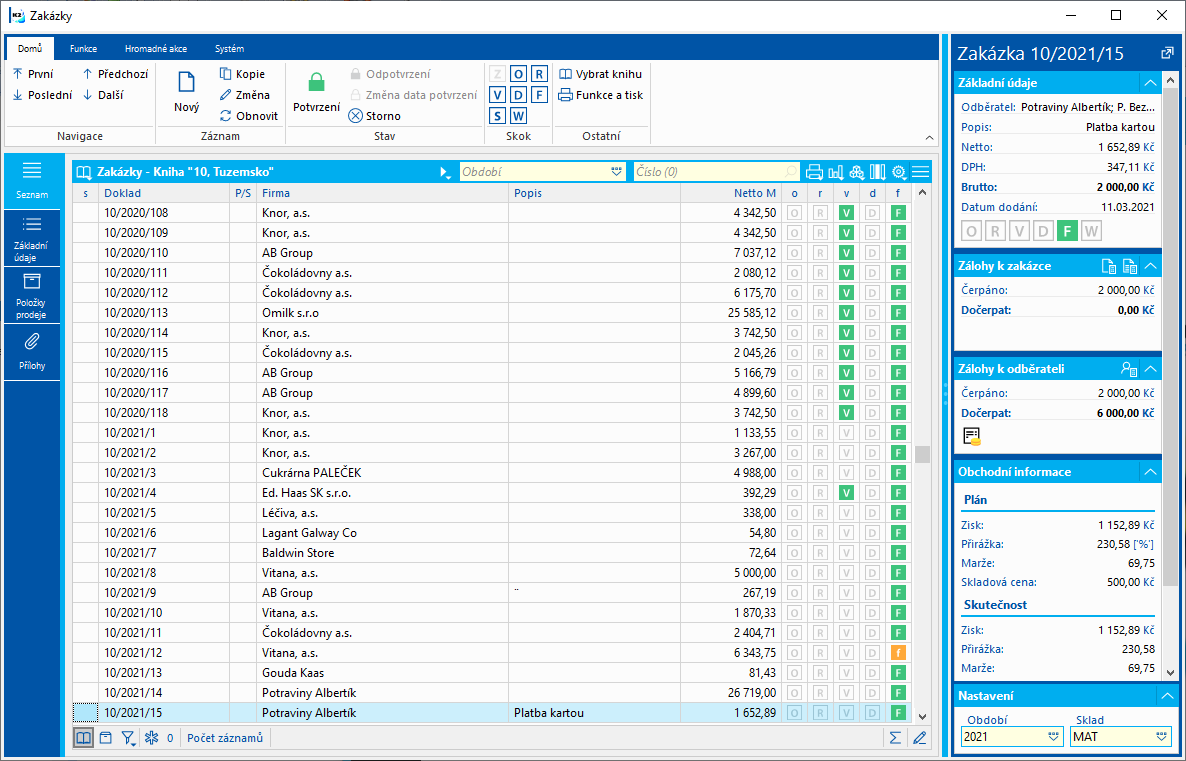Click the sum (Σ) icon in the status bar
Screen dimensions: 1186x761
click(895, 738)
